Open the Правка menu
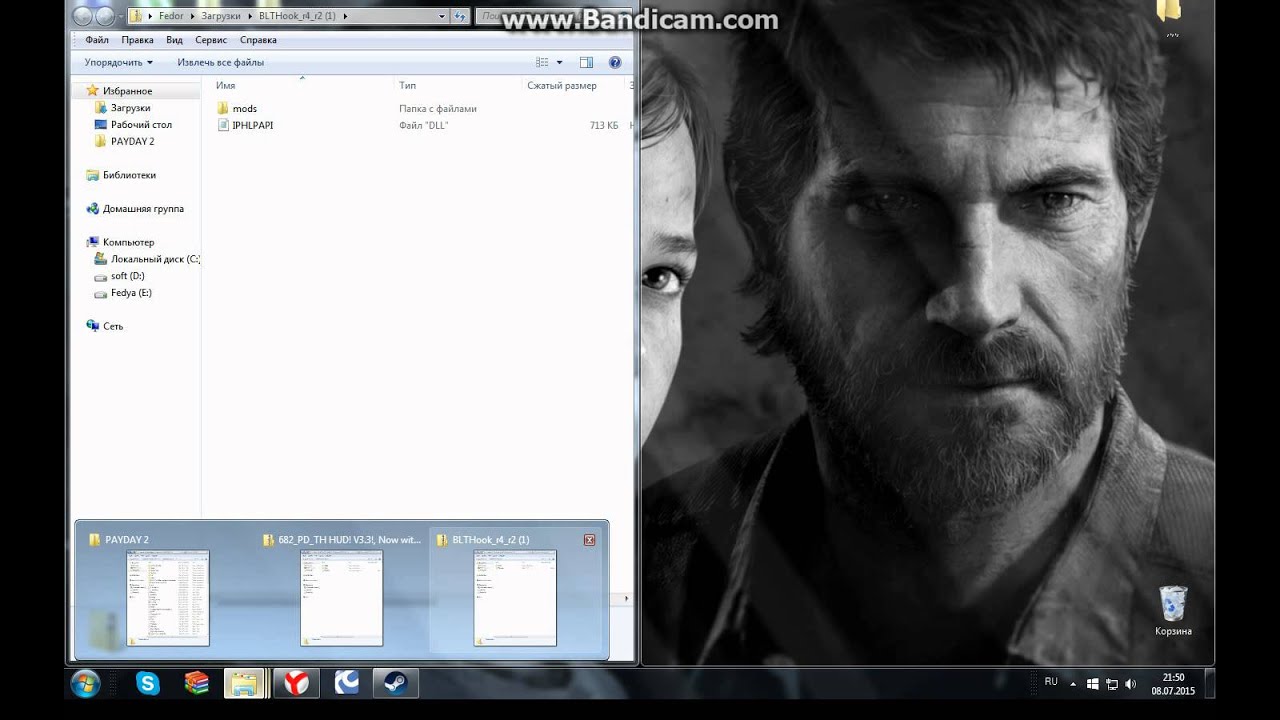This screenshot has width=1280, height=720. 137,40
